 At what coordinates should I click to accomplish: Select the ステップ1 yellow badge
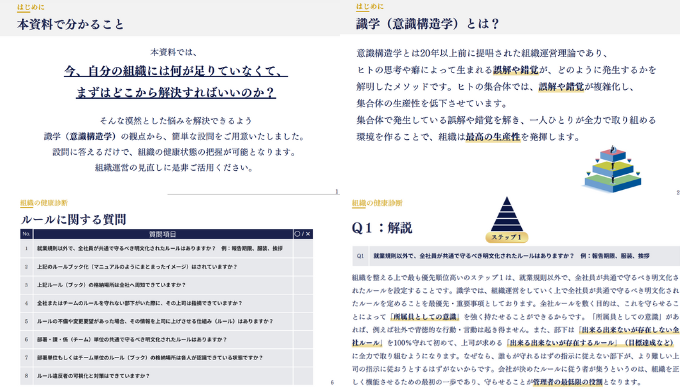pyautogui.click(x=507, y=237)
